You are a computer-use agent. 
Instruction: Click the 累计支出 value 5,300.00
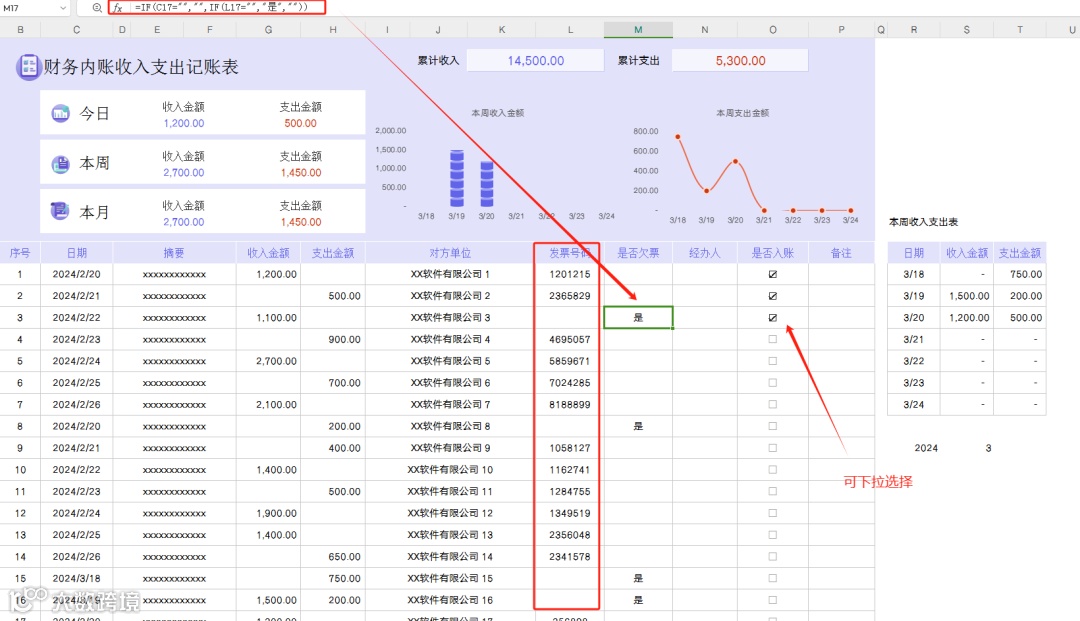click(x=740, y=61)
